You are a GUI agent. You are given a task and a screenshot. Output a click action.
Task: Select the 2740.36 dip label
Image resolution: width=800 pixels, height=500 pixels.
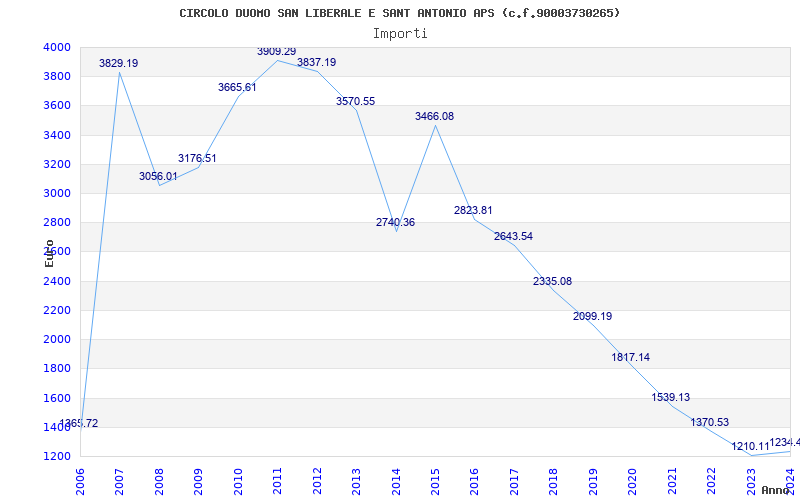pyautogui.click(x=395, y=222)
